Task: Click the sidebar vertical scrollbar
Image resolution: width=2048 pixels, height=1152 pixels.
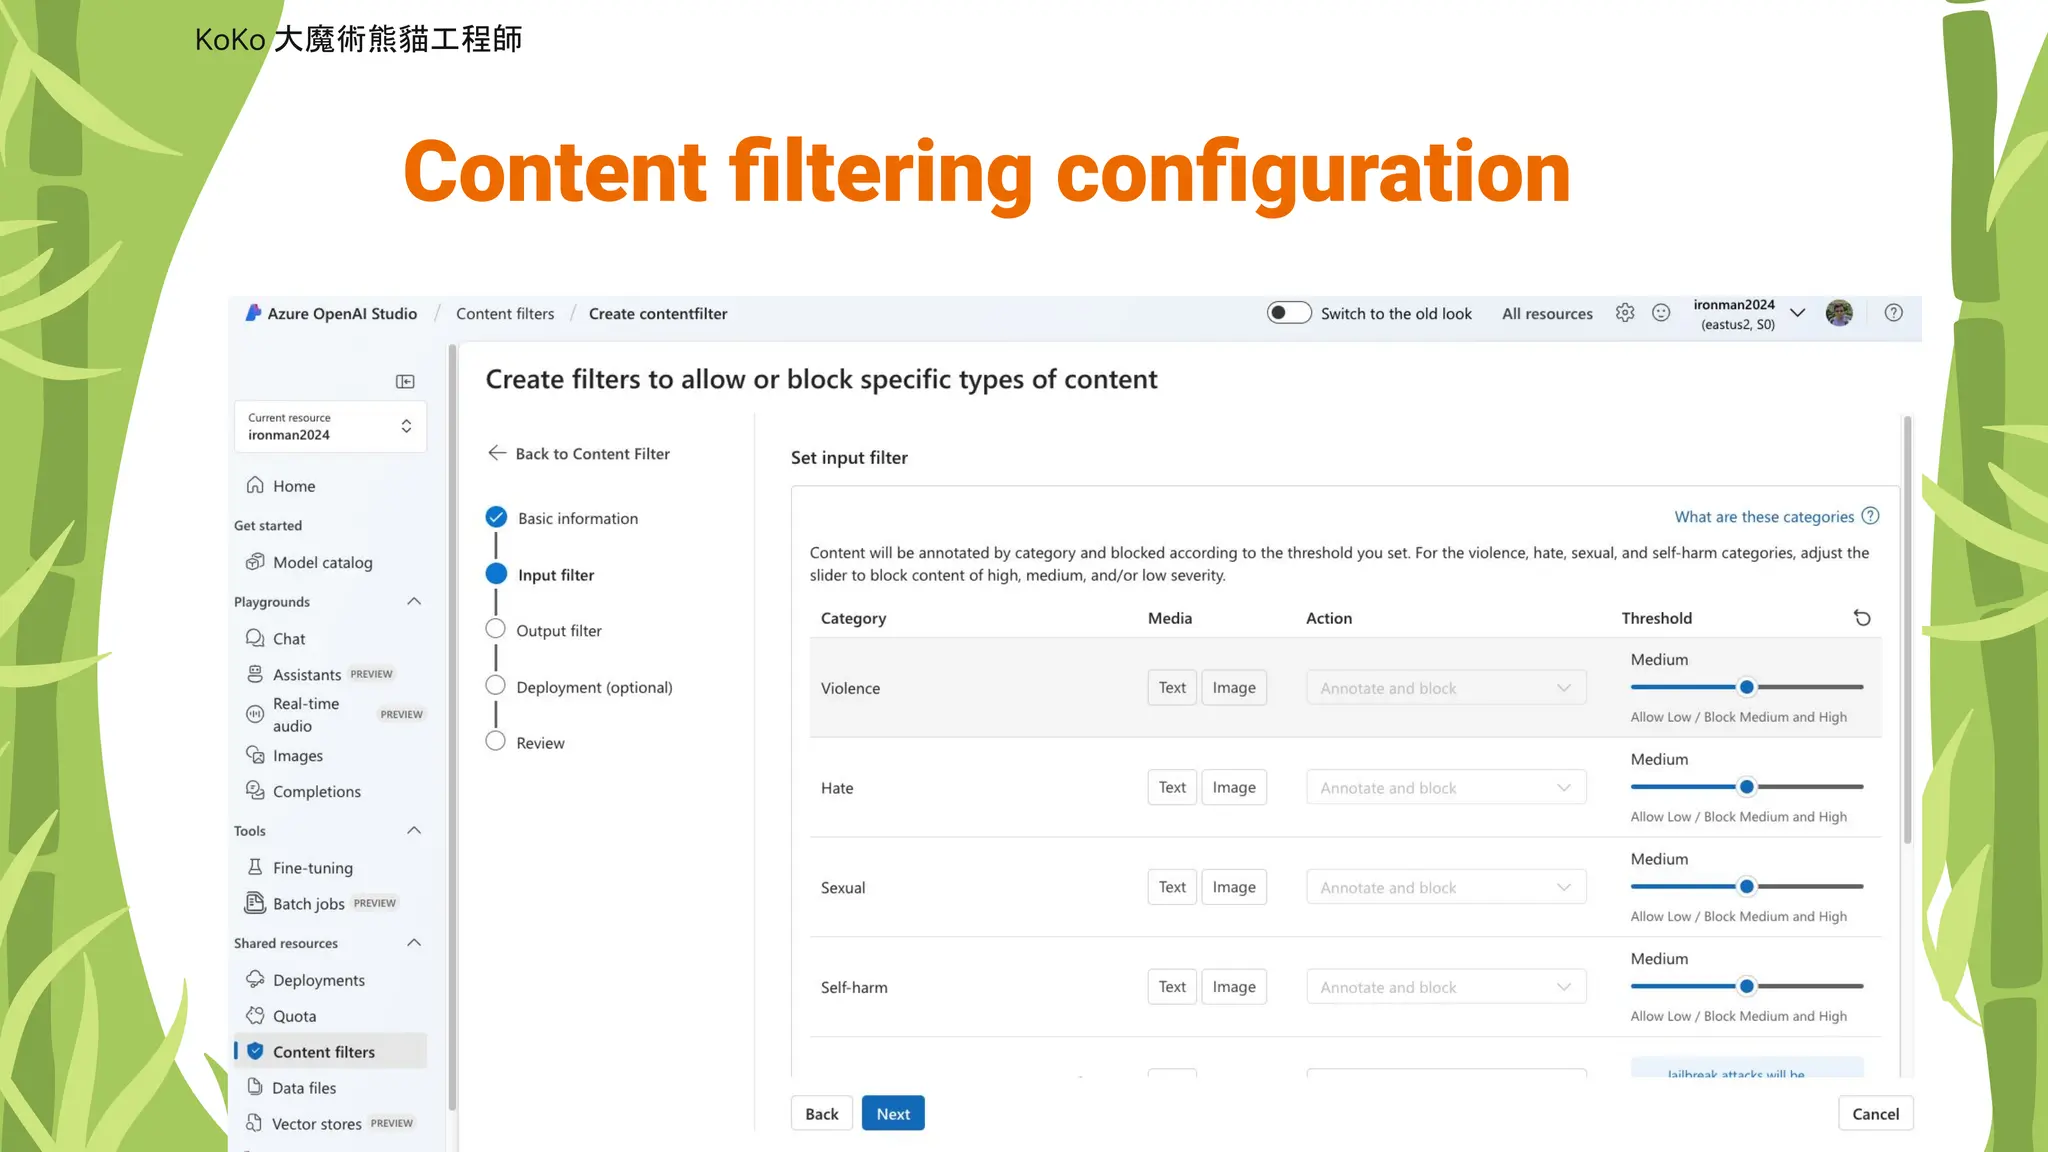Action: (452, 727)
